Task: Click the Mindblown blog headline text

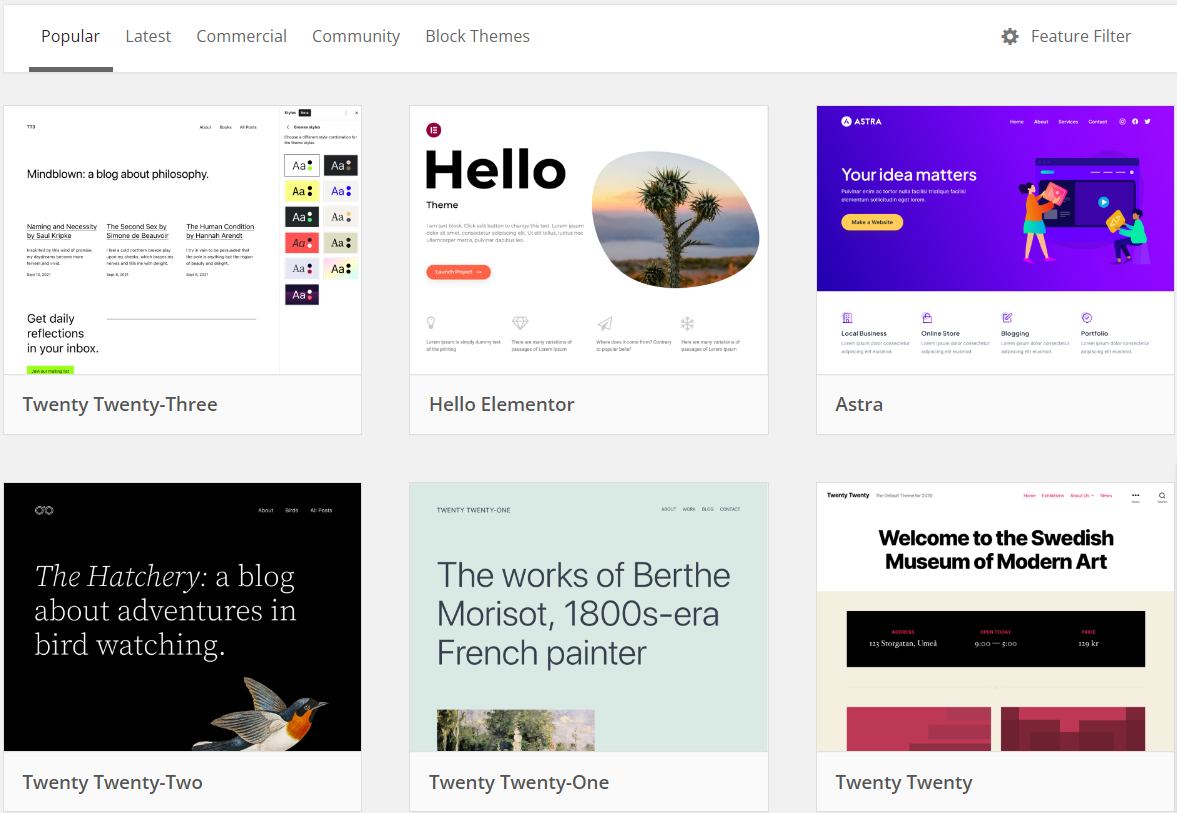Action: tap(118, 174)
